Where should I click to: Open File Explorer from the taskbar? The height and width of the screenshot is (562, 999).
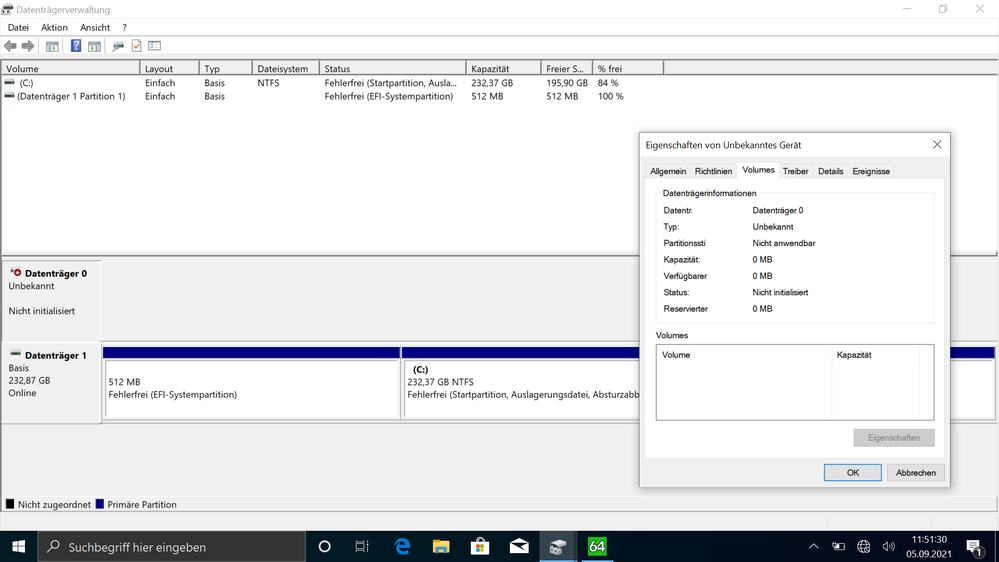pyautogui.click(x=441, y=546)
